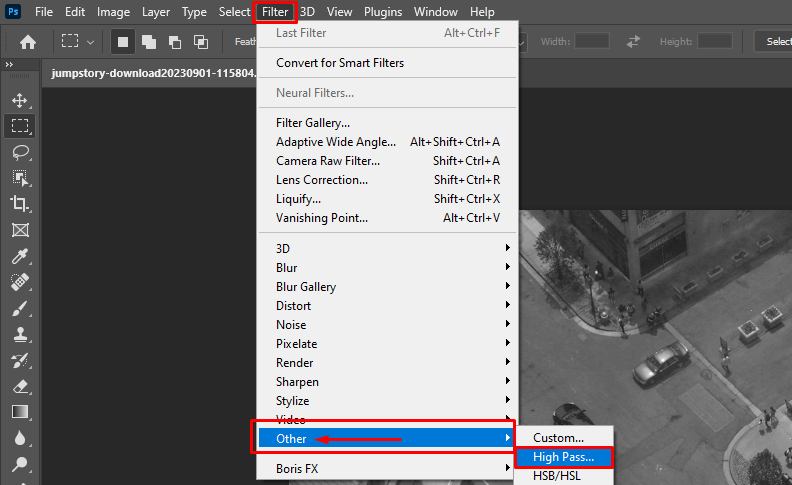Choose Intersect with selection mode
The width and height of the screenshot is (792, 485).
(201, 41)
